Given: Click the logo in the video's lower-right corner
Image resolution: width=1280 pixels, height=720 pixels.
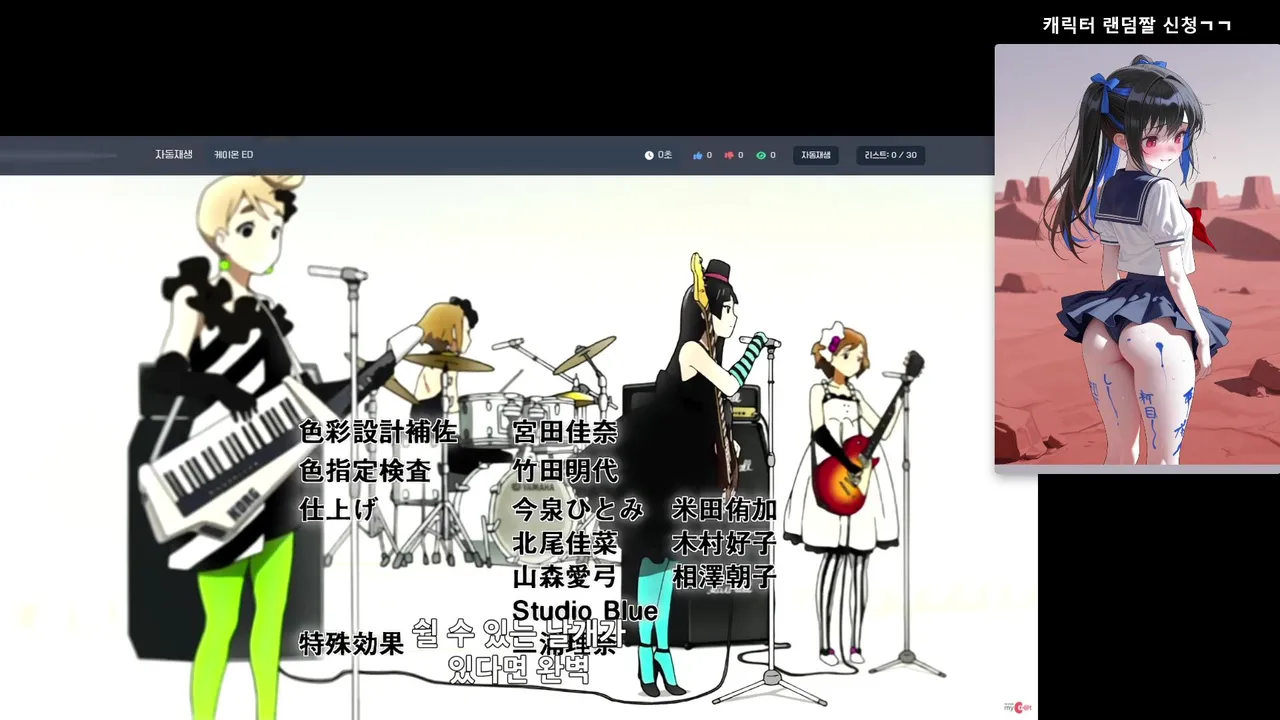Looking at the screenshot, I should coord(1018,707).
